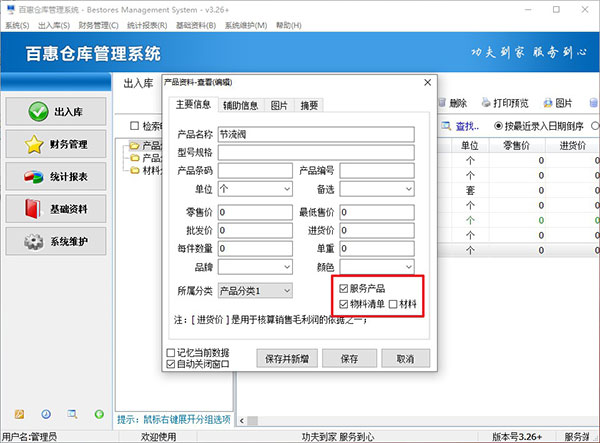The image size is (600, 443).
Task: Click the yellow star icon on 财务管理
Action: pyautogui.click(x=34, y=144)
